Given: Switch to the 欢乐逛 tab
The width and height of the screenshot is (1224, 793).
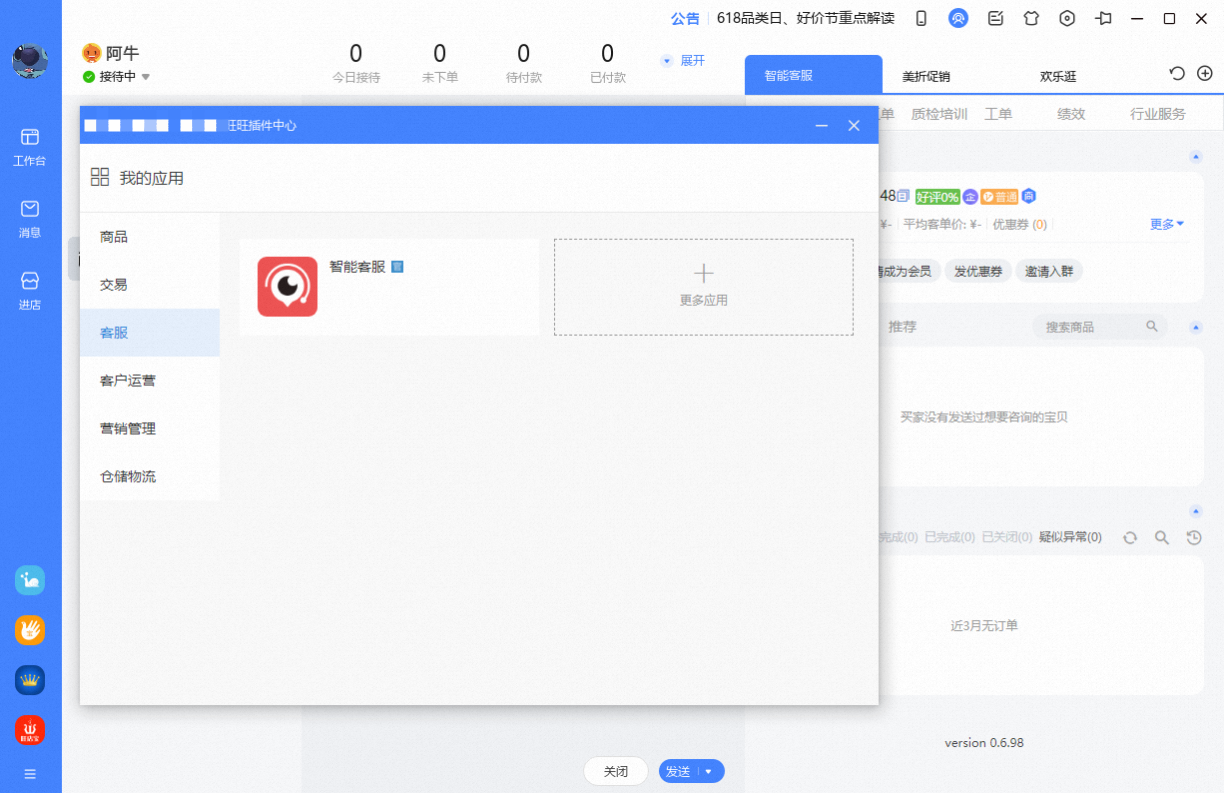Looking at the screenshot, I should point(1058,76).
